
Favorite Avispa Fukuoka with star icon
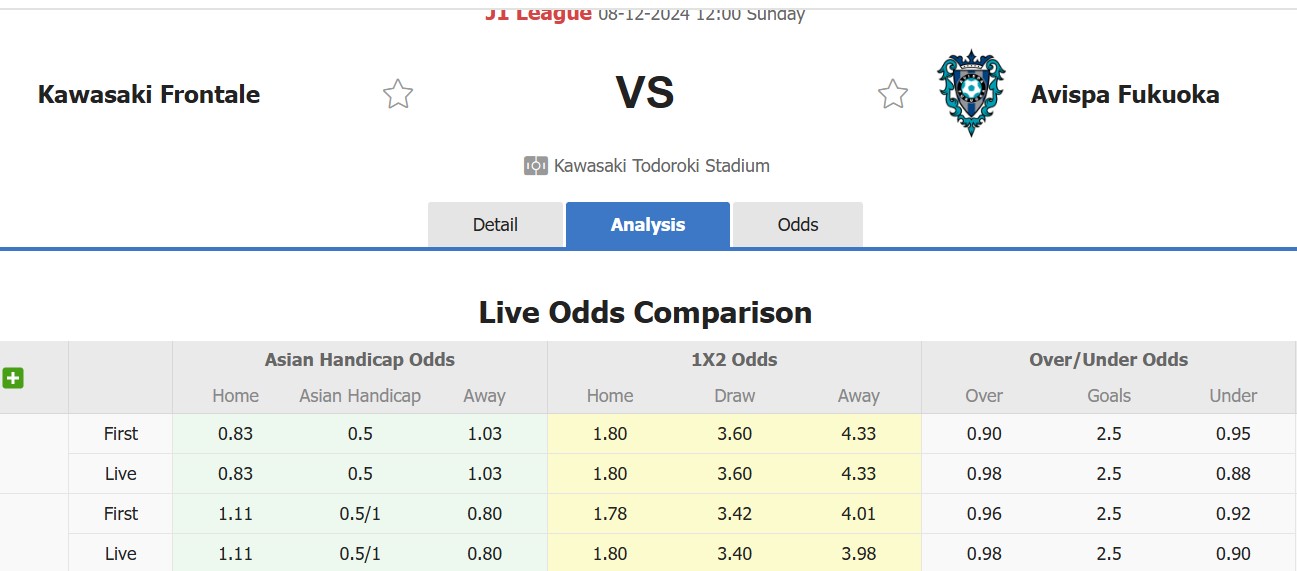(893, 94)
